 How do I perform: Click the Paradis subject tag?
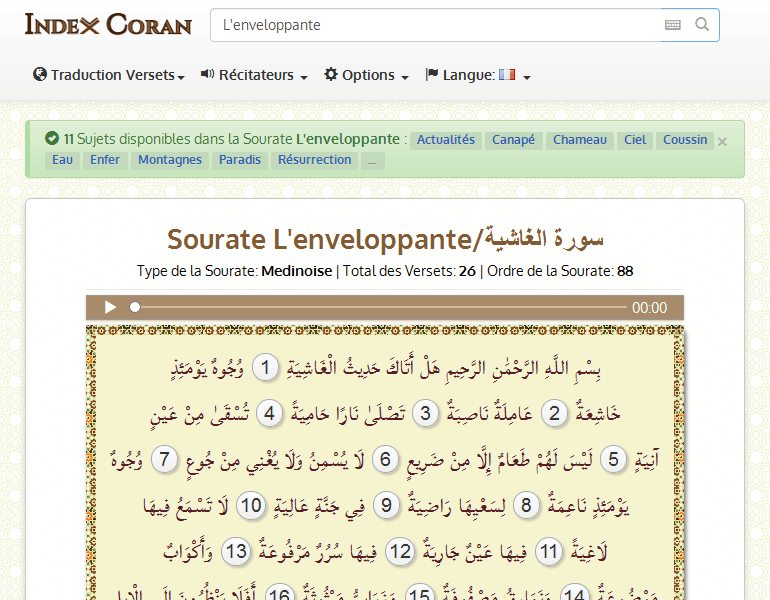click(x=240, y=160)
